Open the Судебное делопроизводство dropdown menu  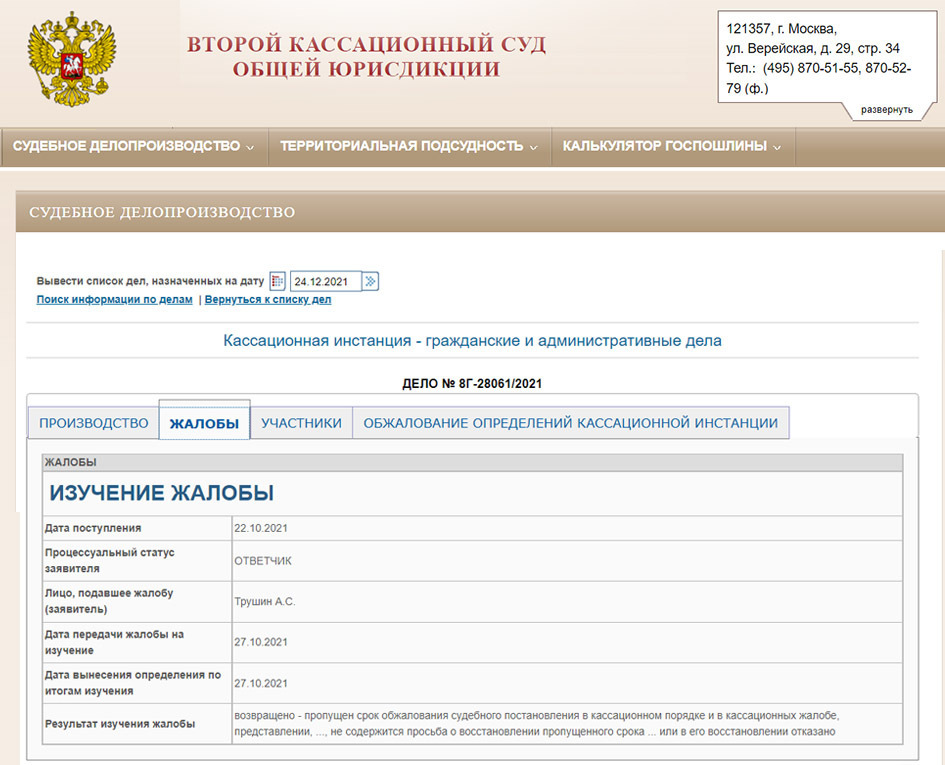click(x=133, y=146)
